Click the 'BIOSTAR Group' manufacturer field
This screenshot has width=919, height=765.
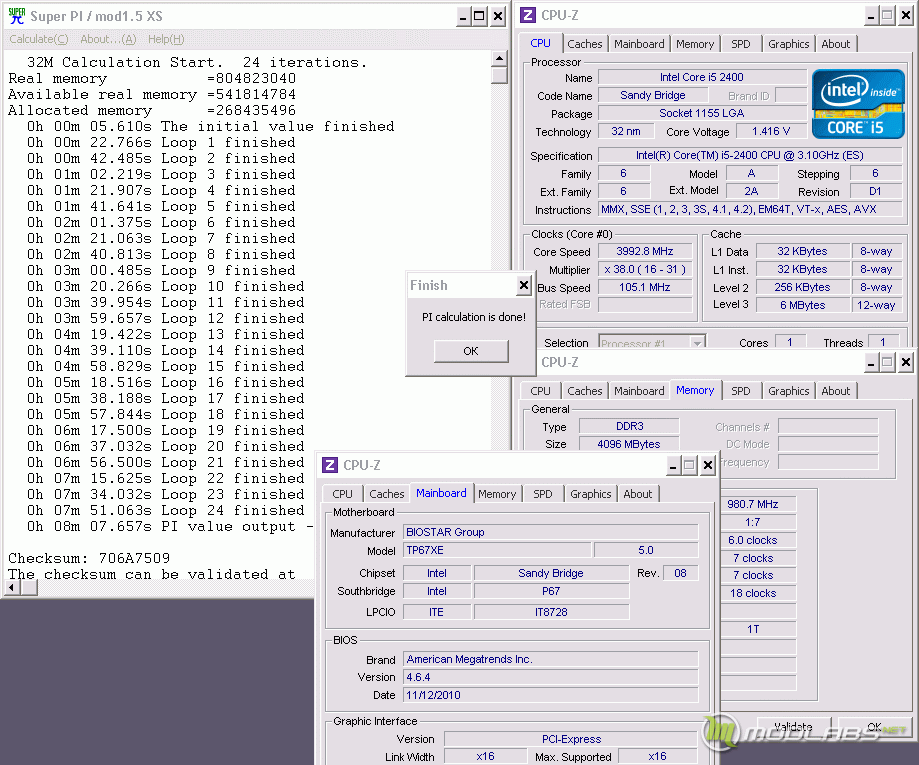(550, 532)
